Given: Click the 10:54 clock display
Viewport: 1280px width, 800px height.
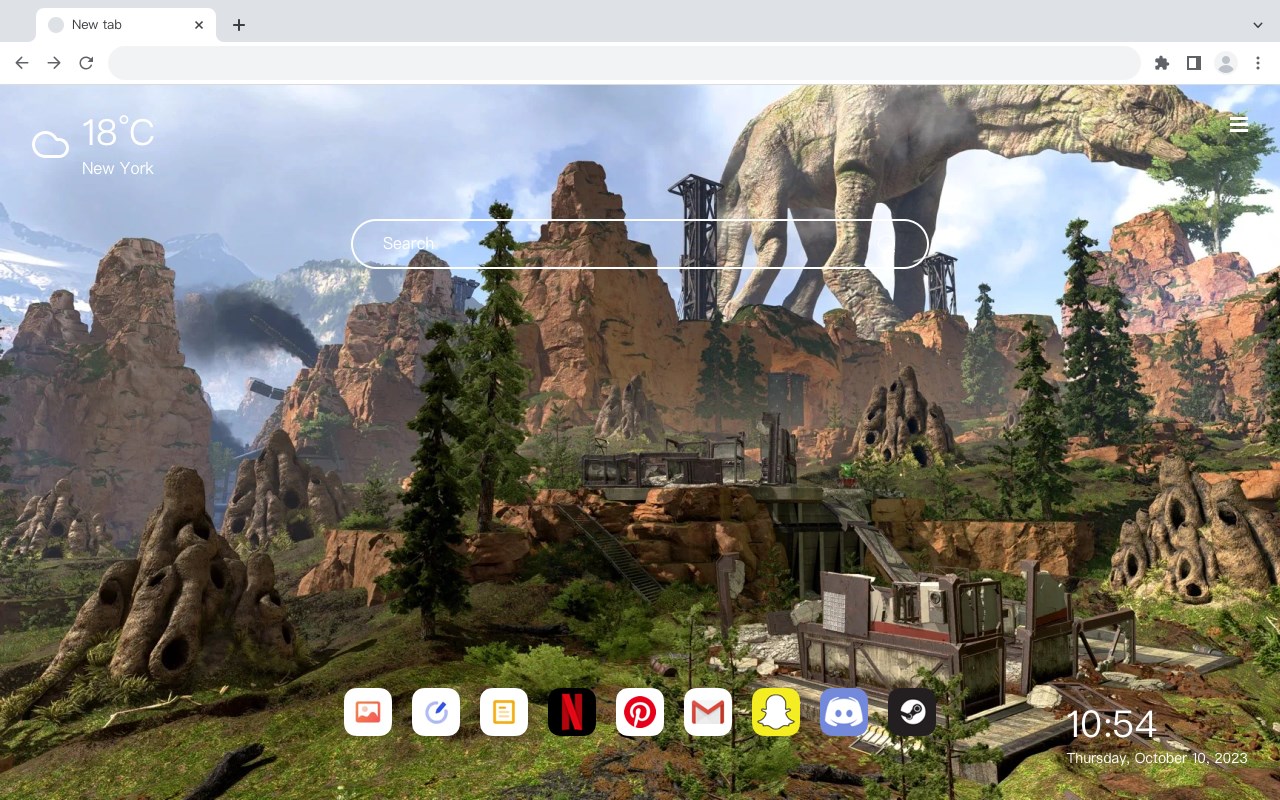Looking at the screenshot, I should (x=1111, y=725).
